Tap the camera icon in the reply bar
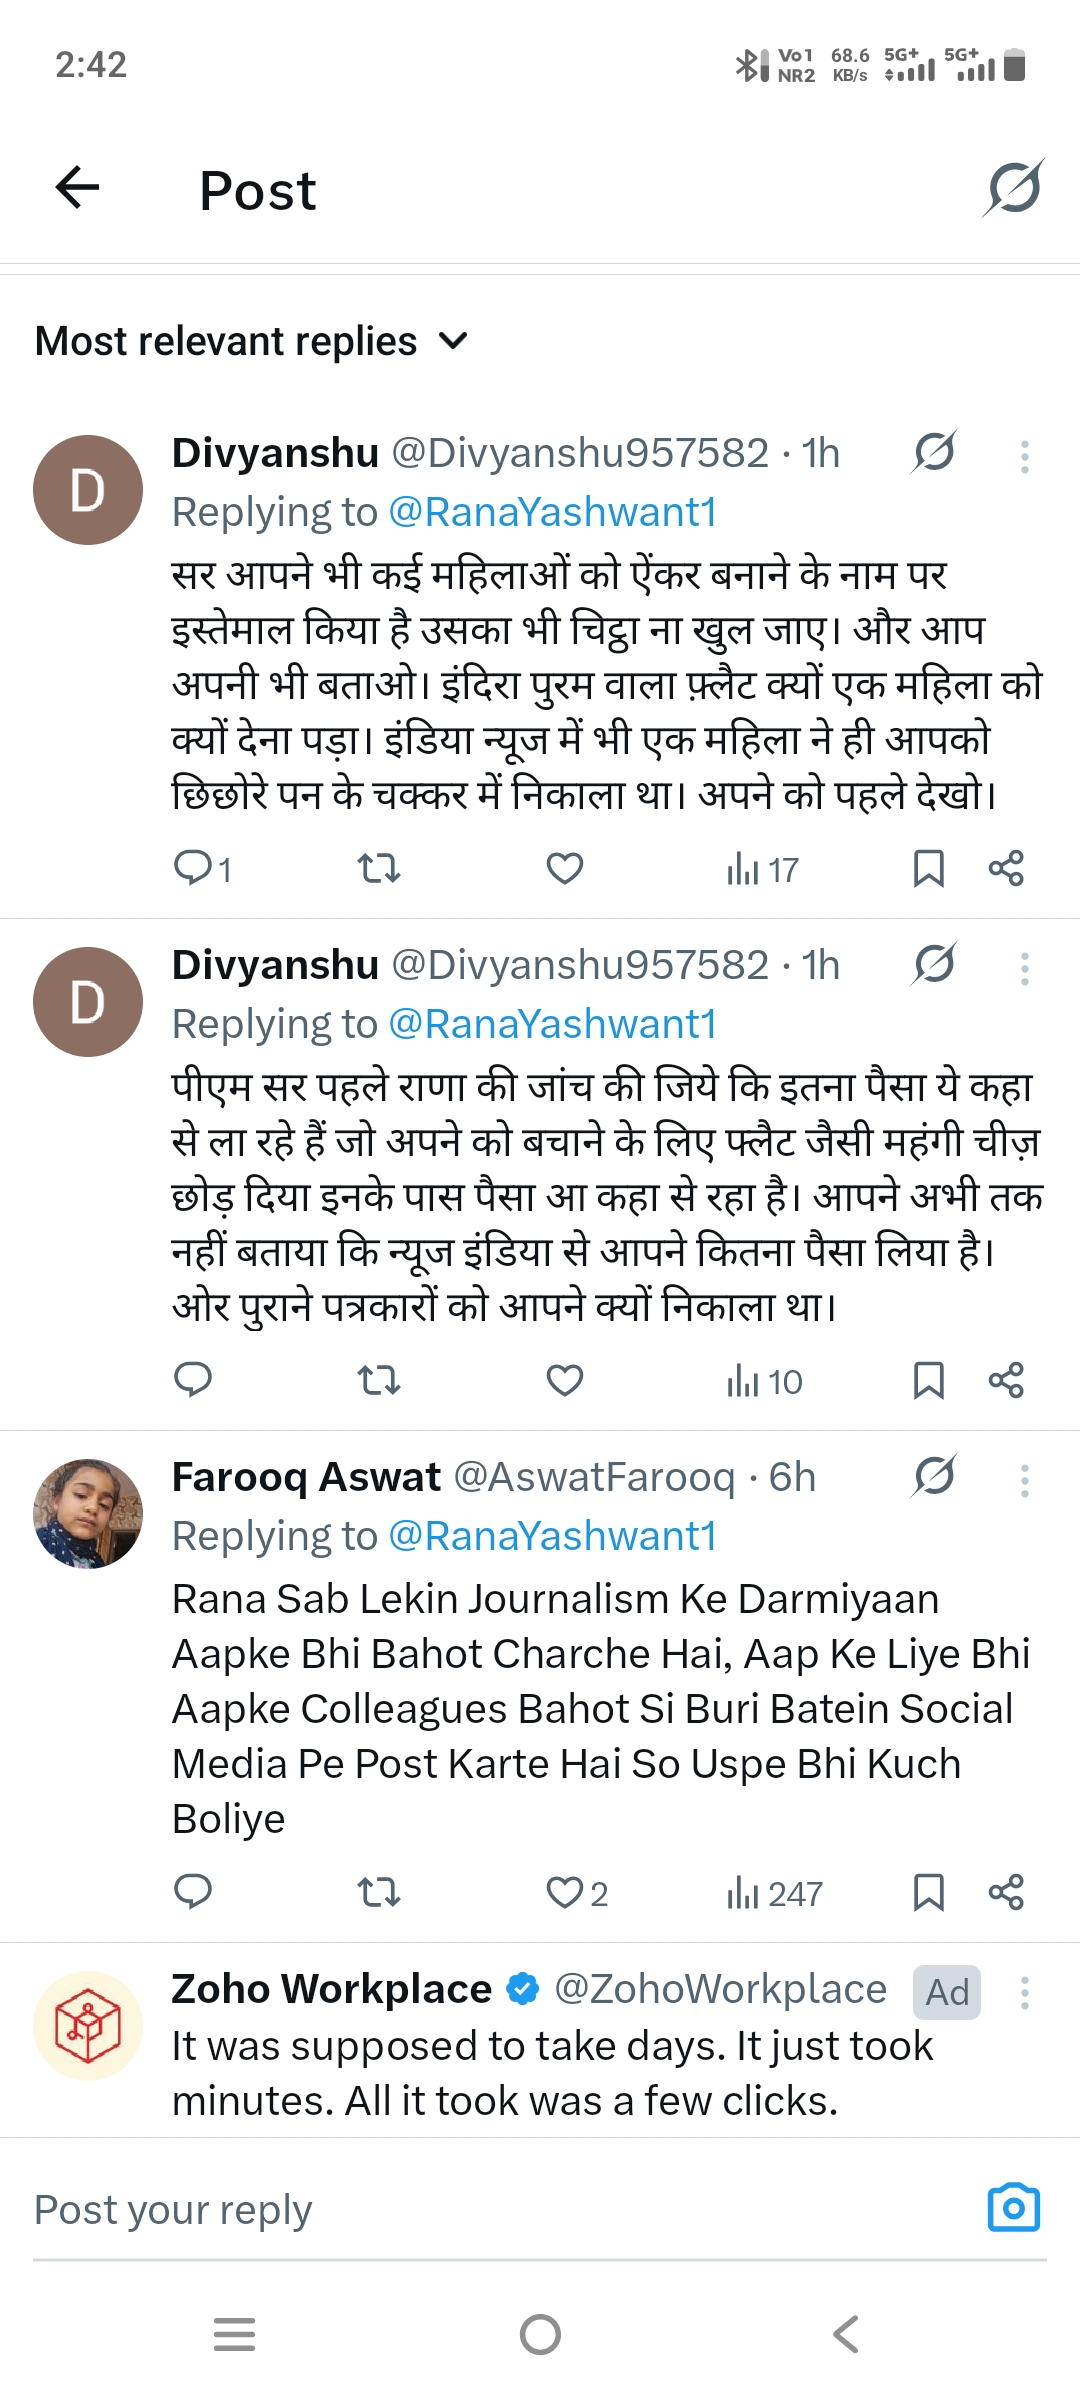 click(x=1013, y=2208)
